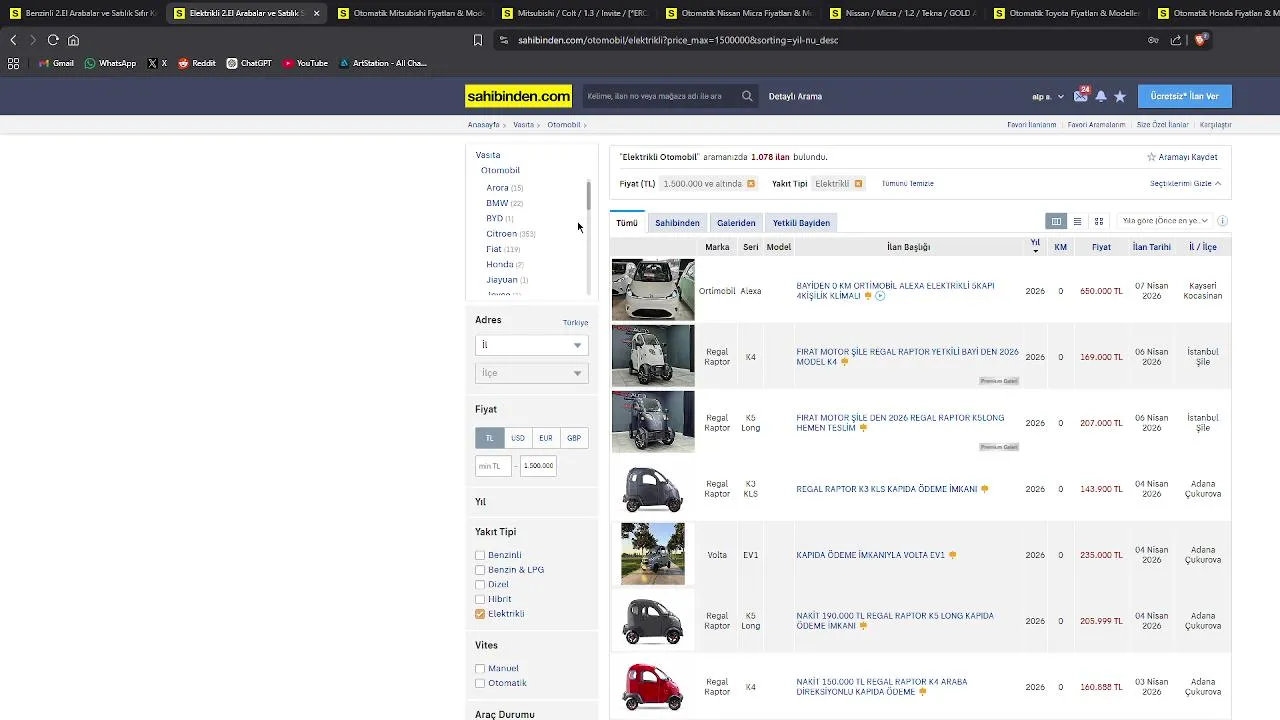The image size is (1280, 720).
Task: Open the İlçe district dropdown
Action: 531,373
